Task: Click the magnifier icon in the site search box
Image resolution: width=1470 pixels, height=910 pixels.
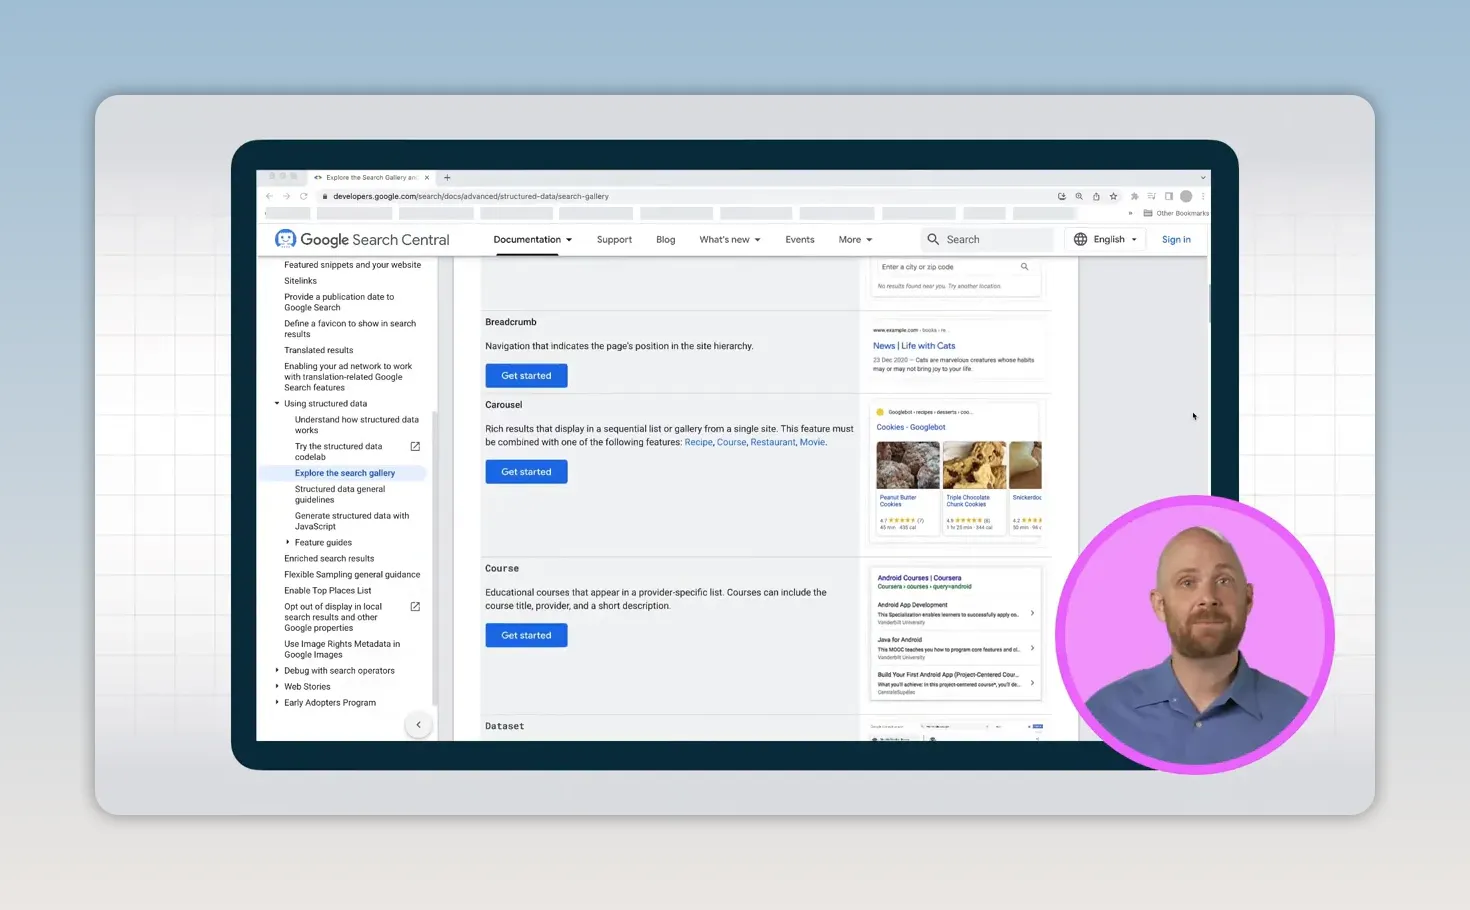Action: 933,240
